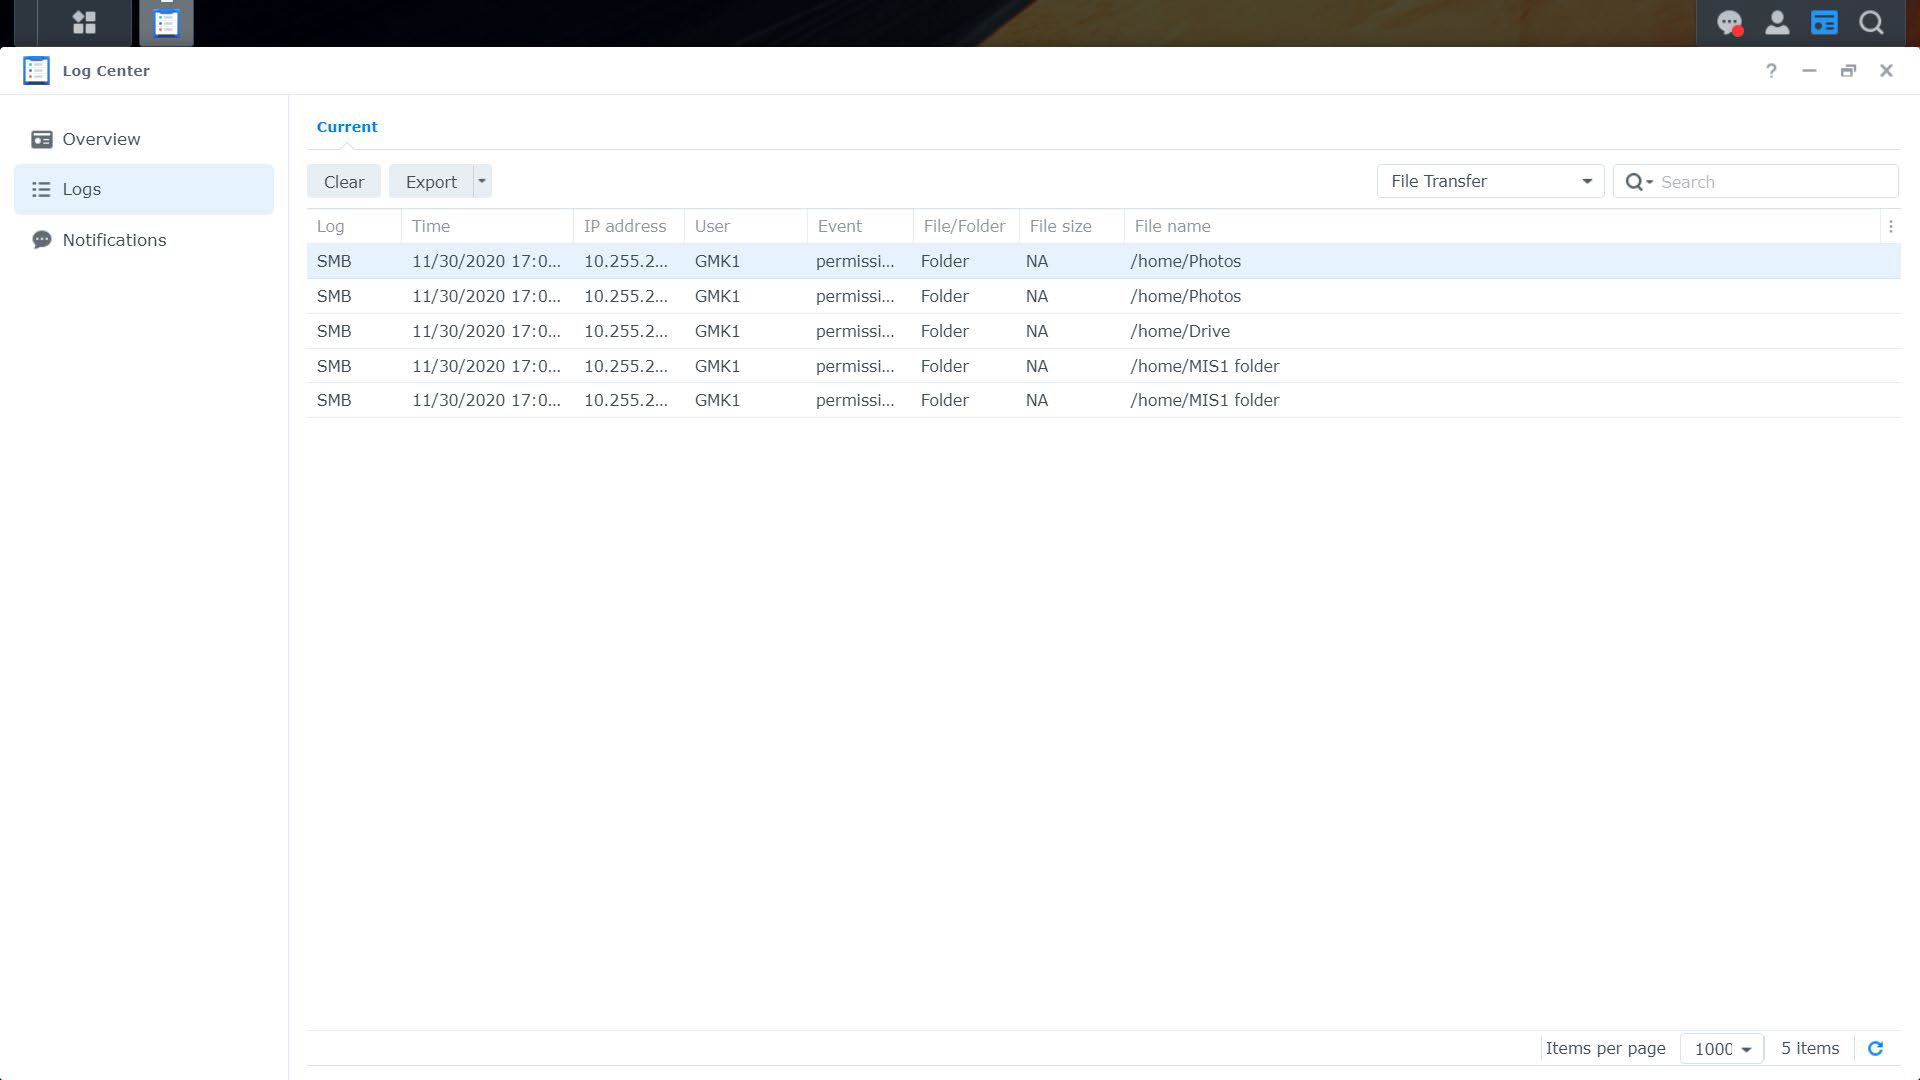Open the Main Menu grid icon
This screenshot has width=1920, height=1080.
click(84, 22)
